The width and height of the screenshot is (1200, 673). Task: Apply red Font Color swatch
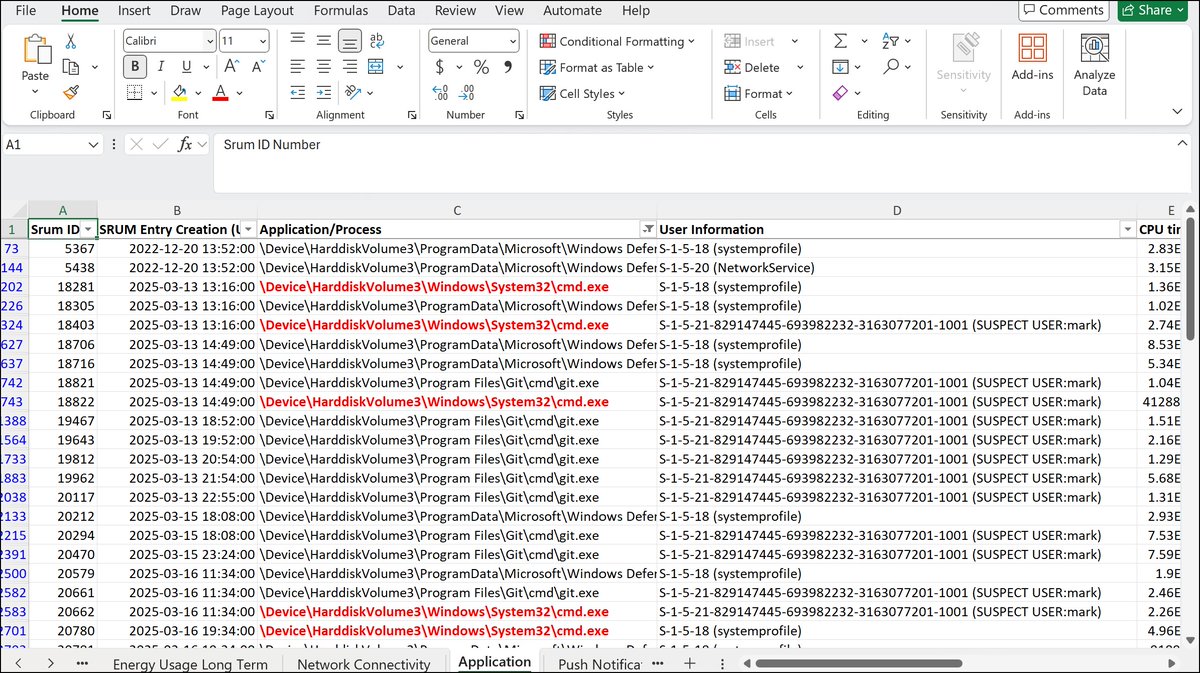point(221,93)
